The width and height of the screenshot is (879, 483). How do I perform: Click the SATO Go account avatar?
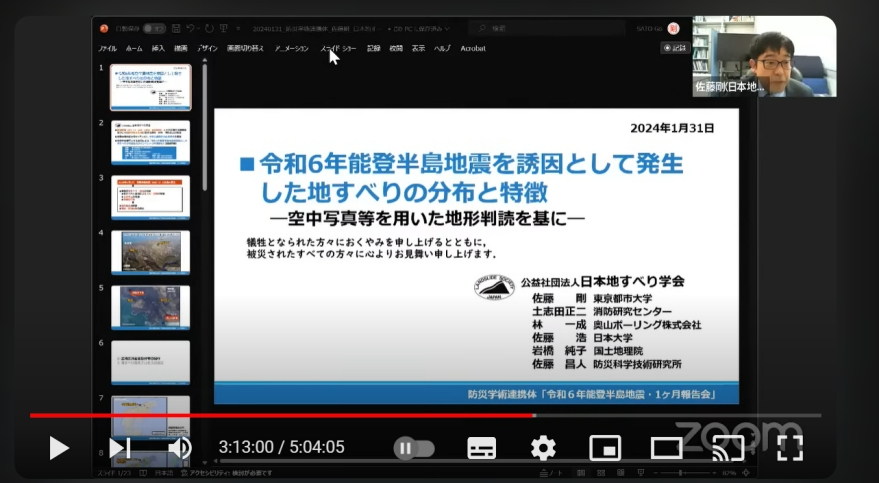point(673,28)
